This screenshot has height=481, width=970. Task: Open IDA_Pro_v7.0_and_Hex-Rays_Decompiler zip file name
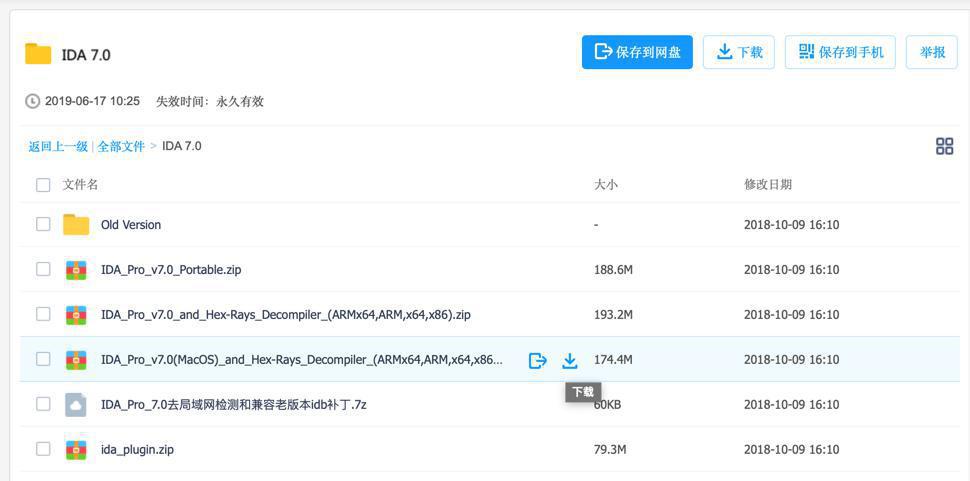(286, 315)
